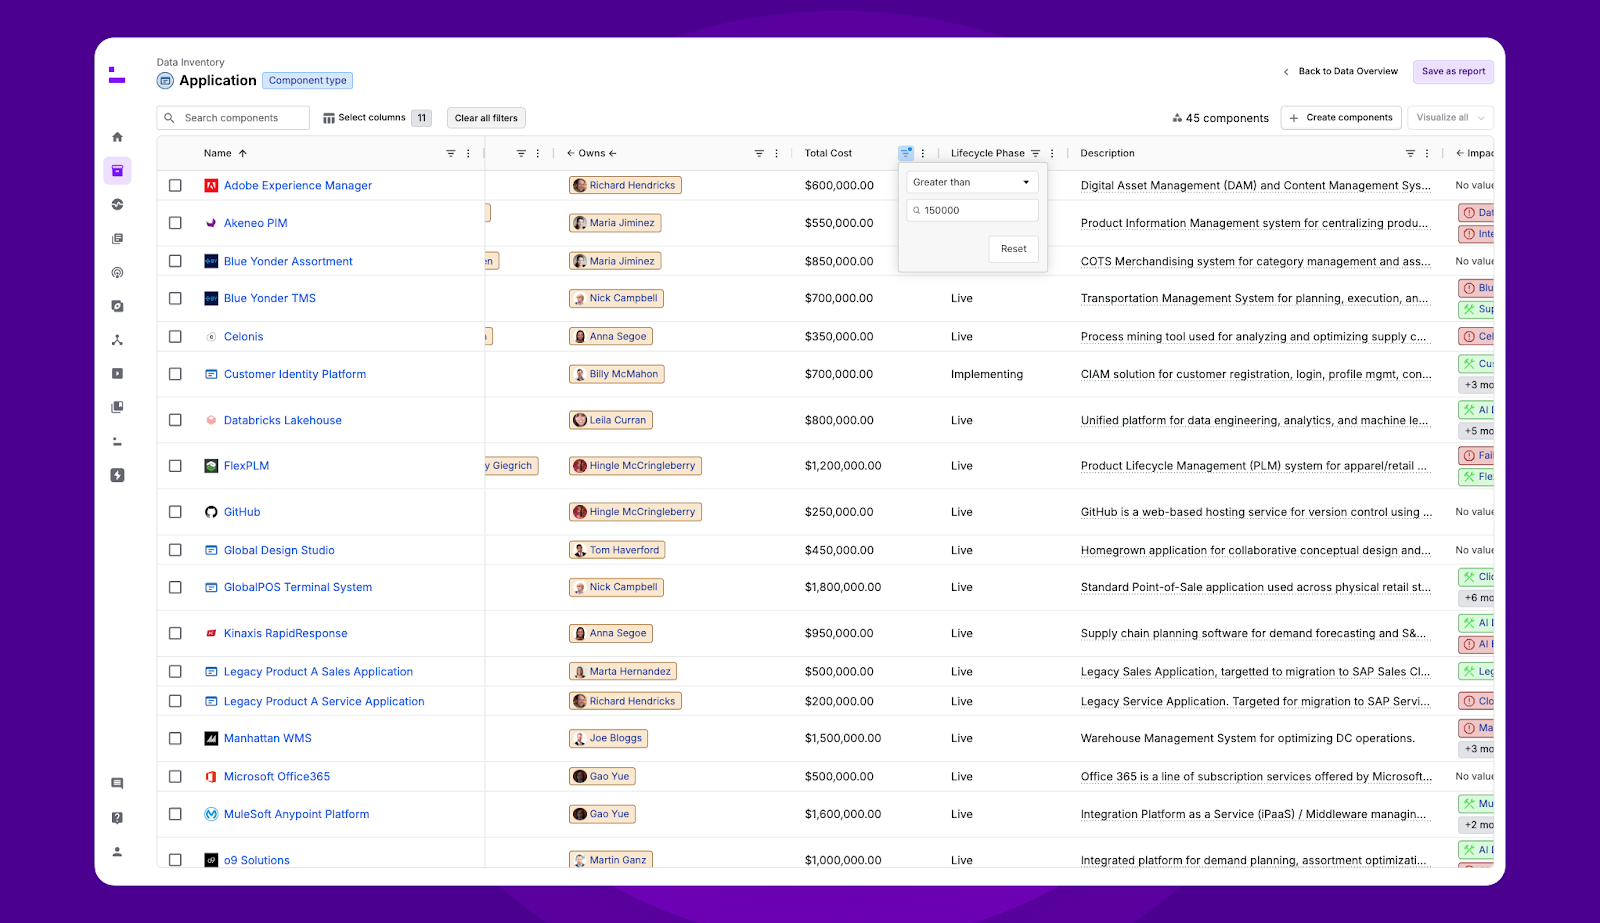Click the help question mark icon
1600x923 pixels.
[117, 817]
